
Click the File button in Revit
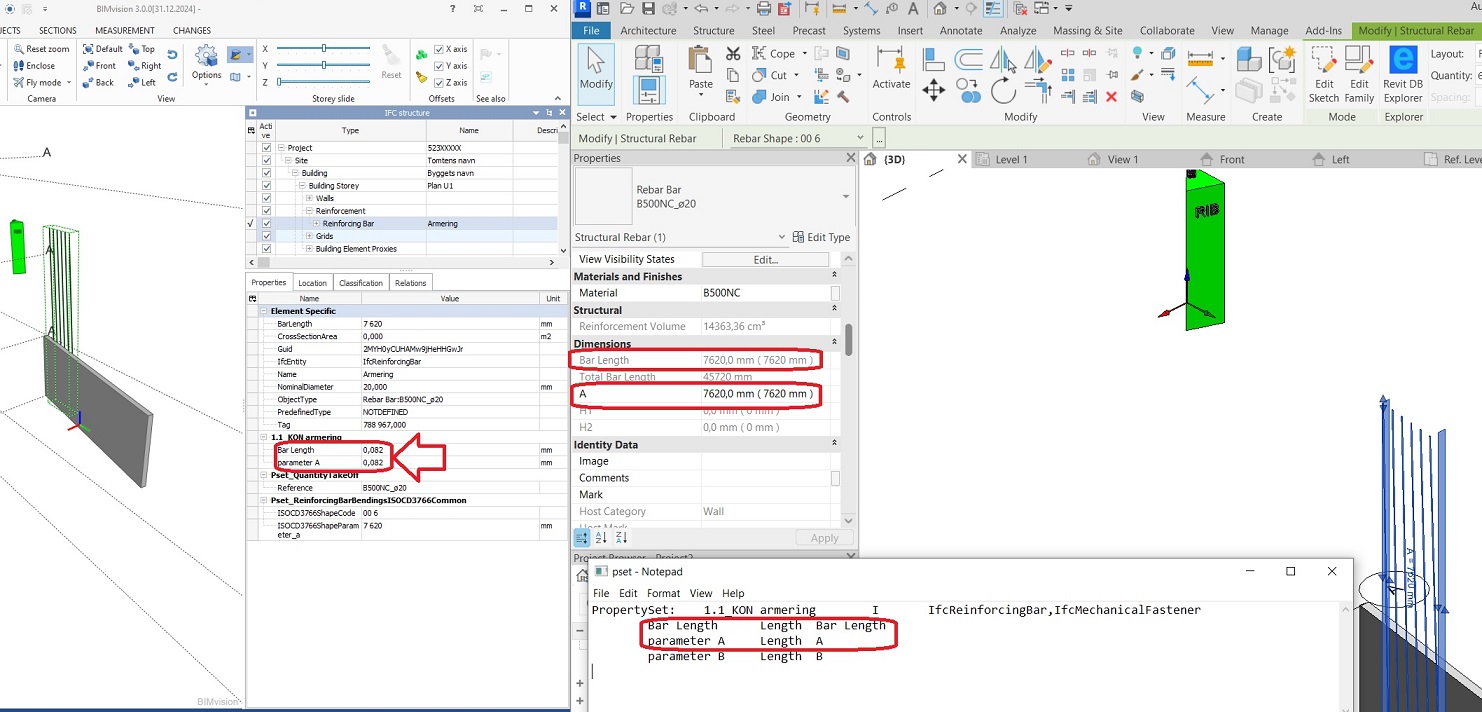(x=591, y=30)
